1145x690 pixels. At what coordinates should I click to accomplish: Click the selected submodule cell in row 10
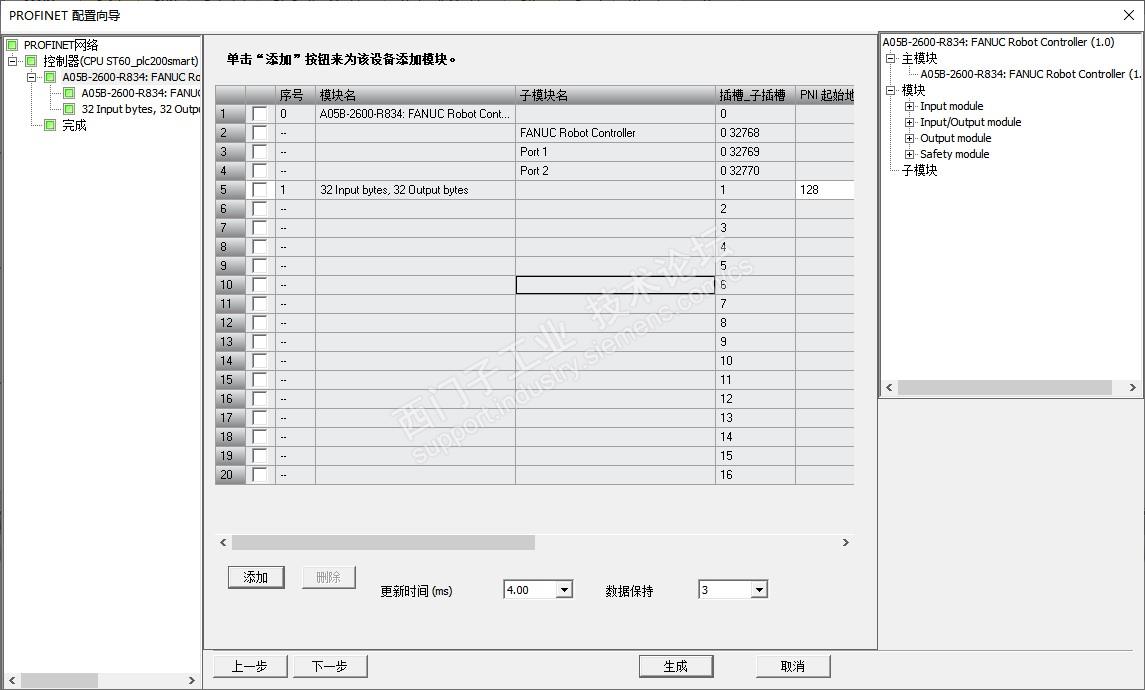[615, 285]
